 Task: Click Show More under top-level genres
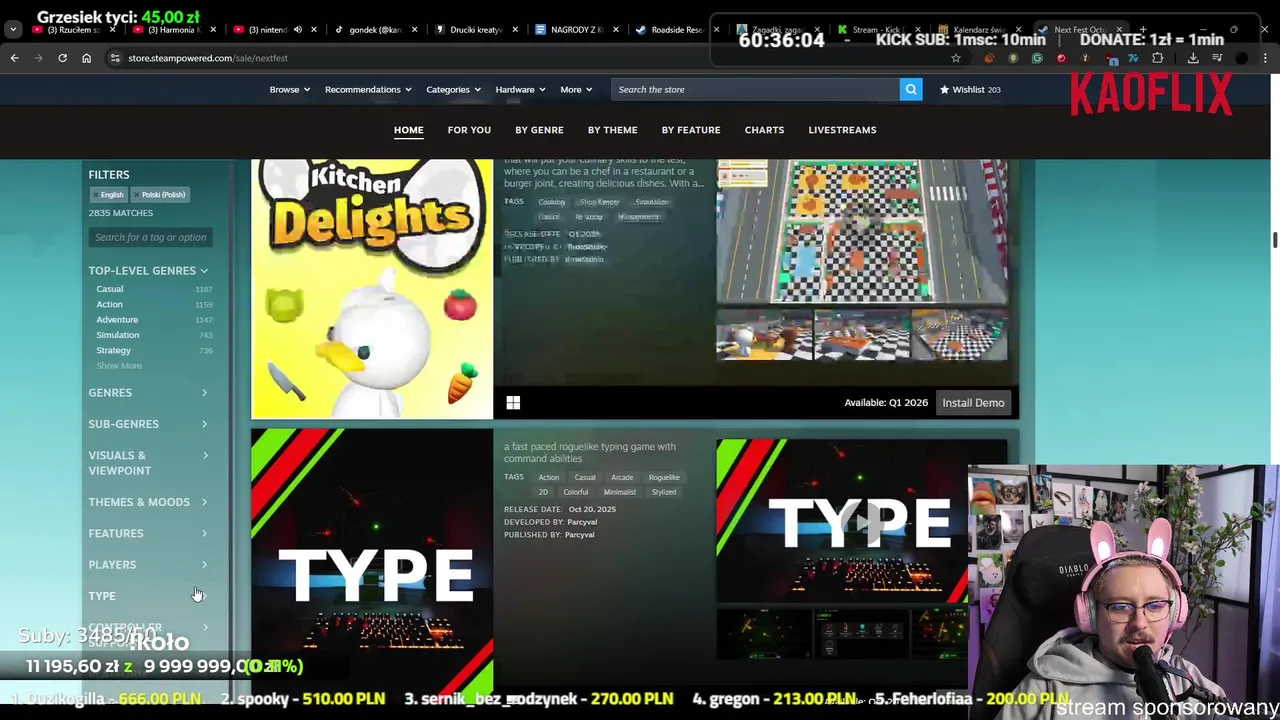point(119,366)
